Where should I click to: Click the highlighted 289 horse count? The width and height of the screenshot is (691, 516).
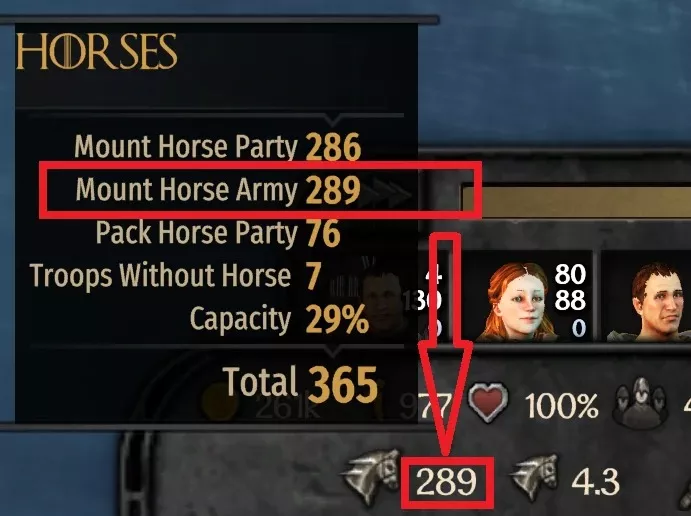tap(446, 482)
